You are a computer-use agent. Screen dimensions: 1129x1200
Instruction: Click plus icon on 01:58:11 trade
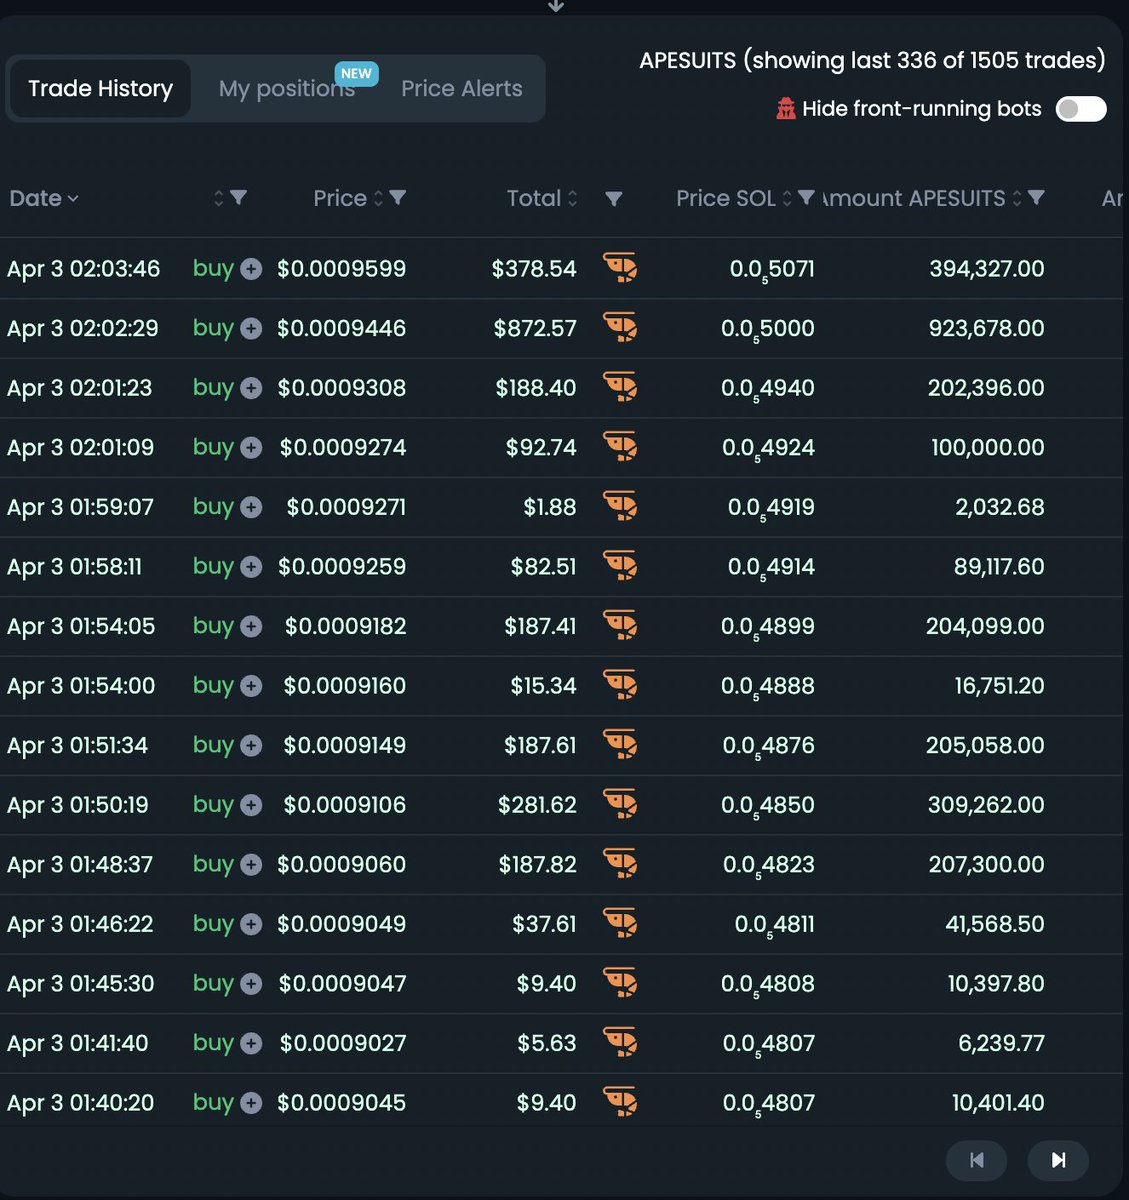click(251, 567)
